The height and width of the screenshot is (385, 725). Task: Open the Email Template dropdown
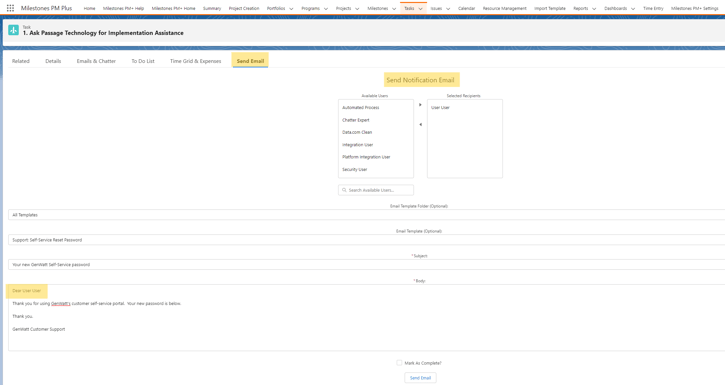(x=366, y=240)
